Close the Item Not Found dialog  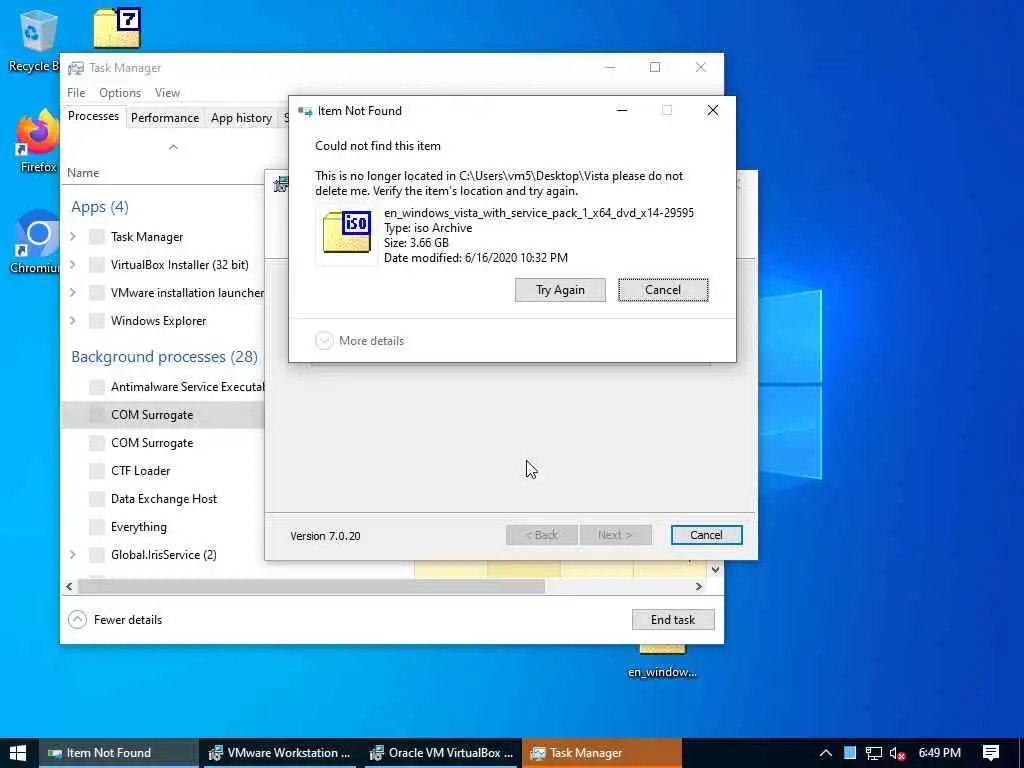click(712, 110)
